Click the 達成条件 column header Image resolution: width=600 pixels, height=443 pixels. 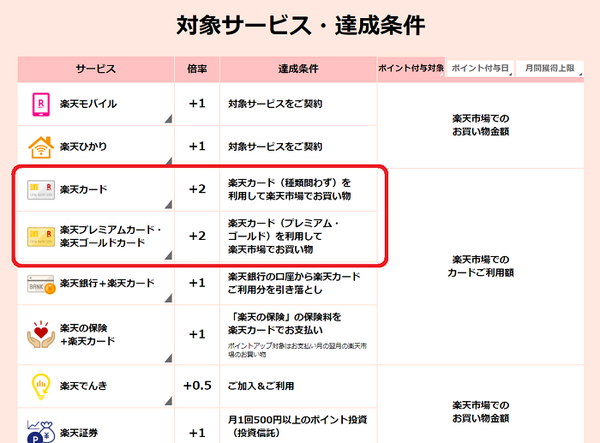tap(298, 69)
